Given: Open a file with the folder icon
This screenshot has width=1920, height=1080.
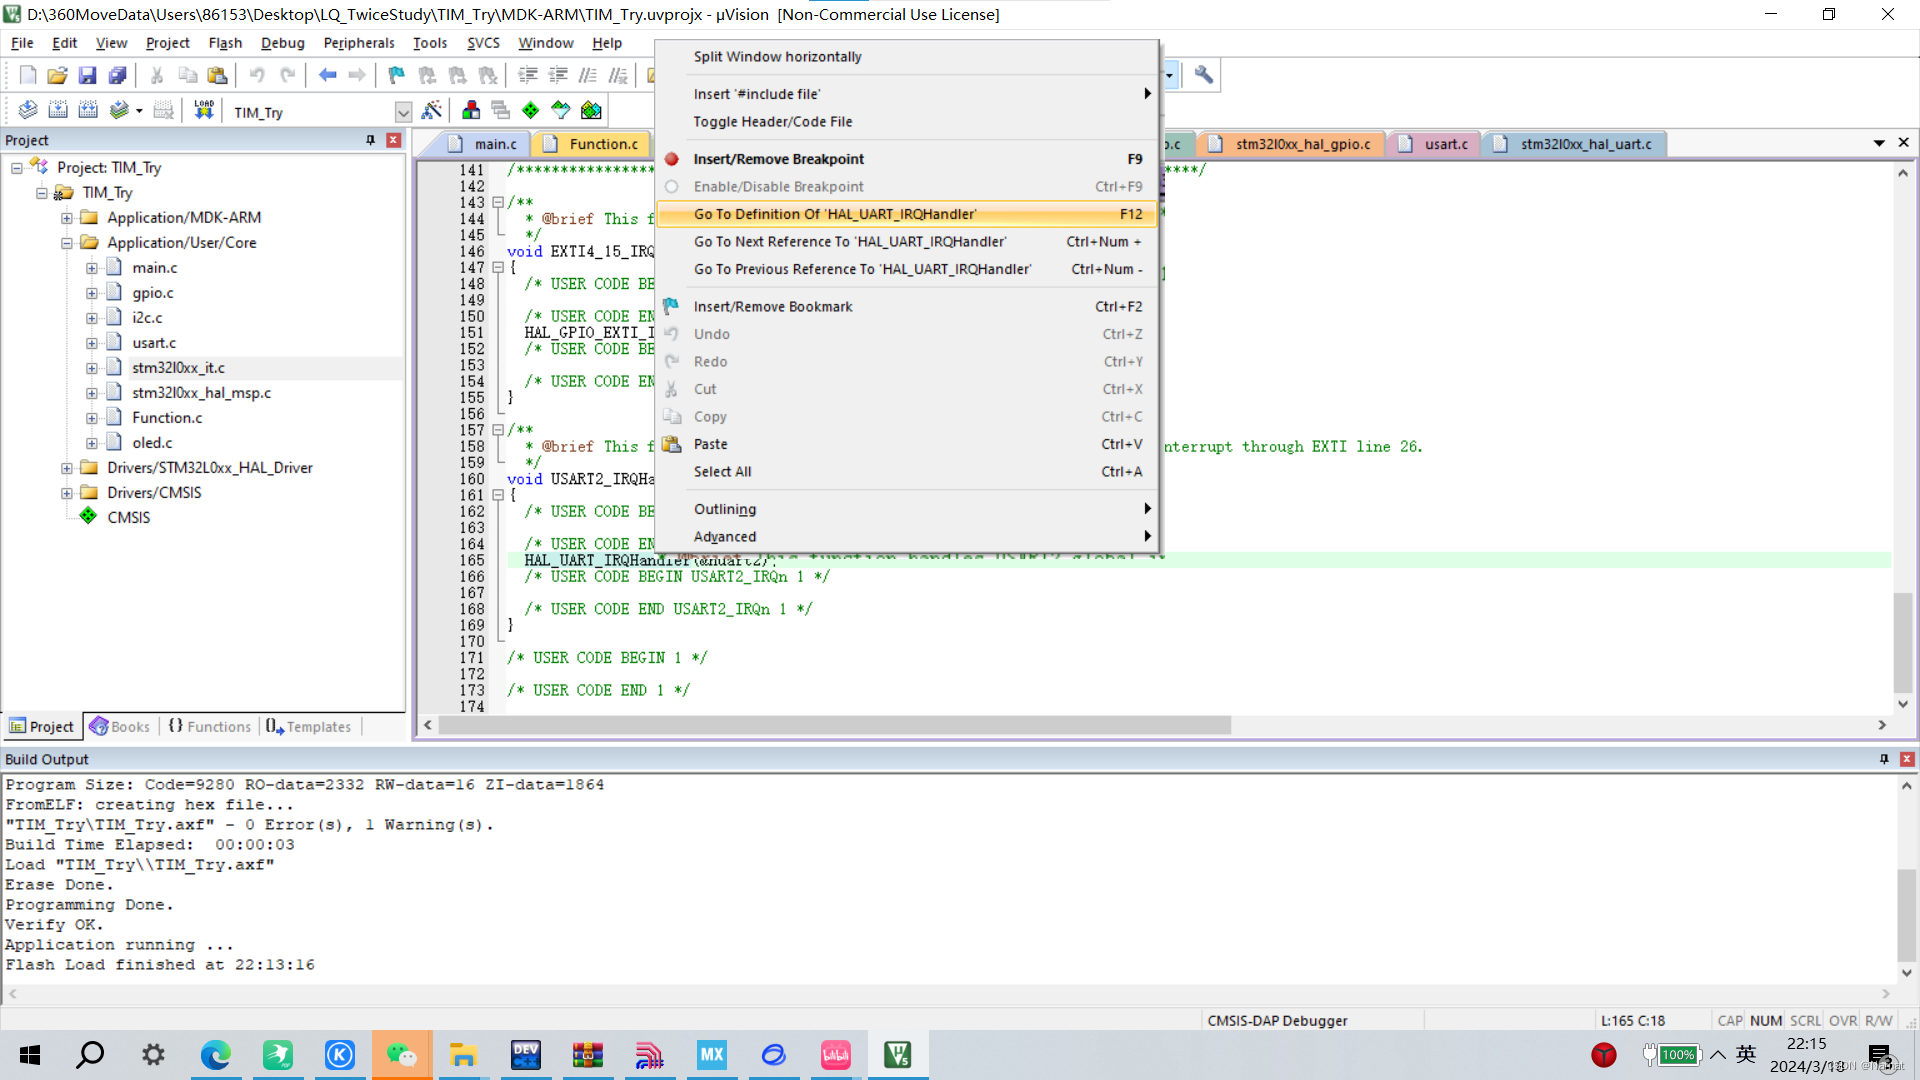Looking at the screenshot, I should pos(58,75).
